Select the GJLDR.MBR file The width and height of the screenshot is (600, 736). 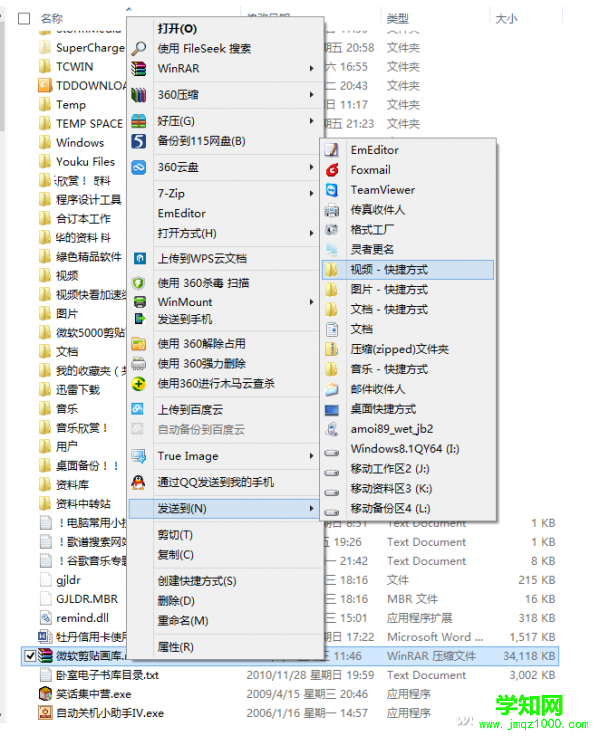click(x=87, y=599)
